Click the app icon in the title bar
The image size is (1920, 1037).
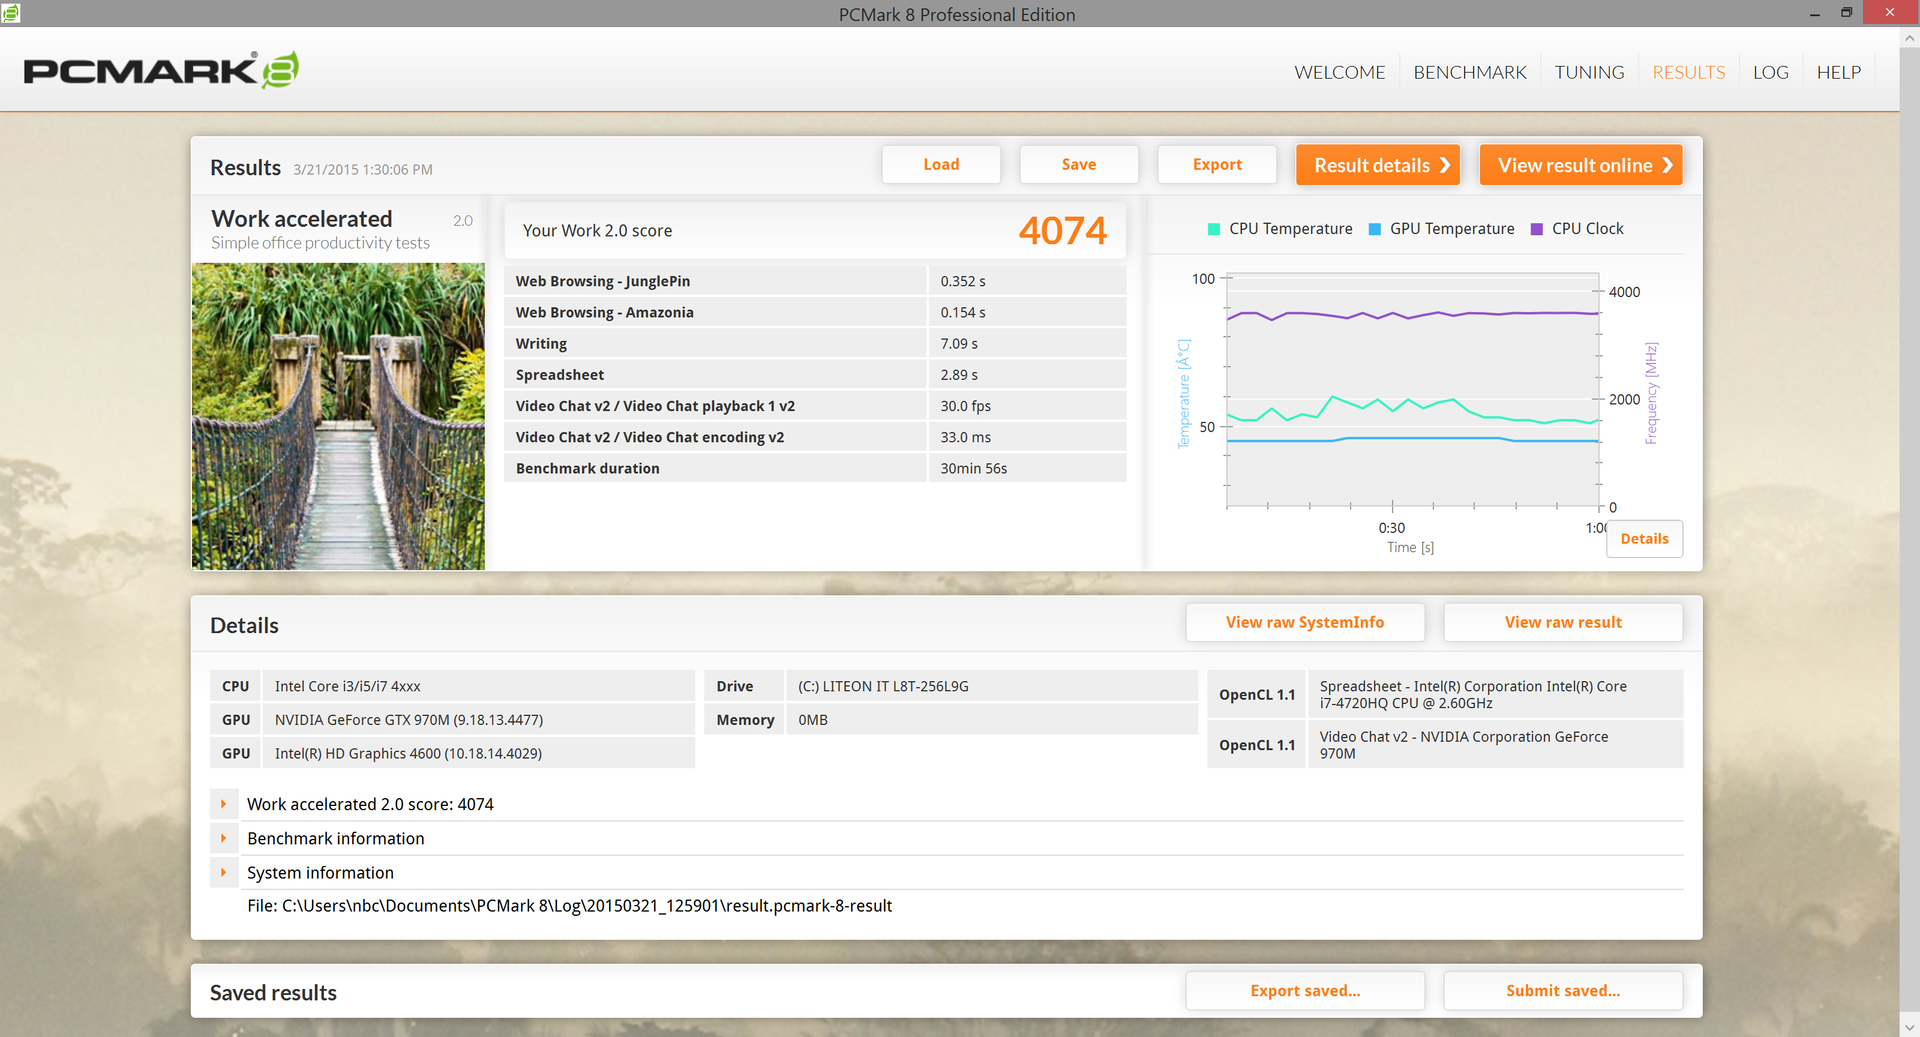pos(11,13)
